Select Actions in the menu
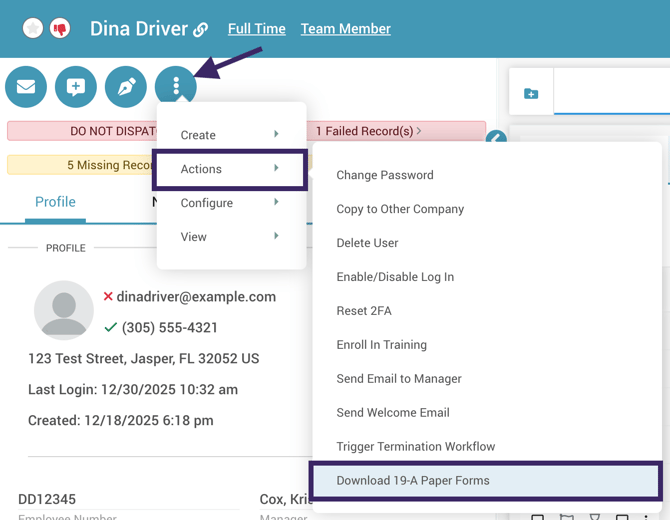 pos(230,169)
